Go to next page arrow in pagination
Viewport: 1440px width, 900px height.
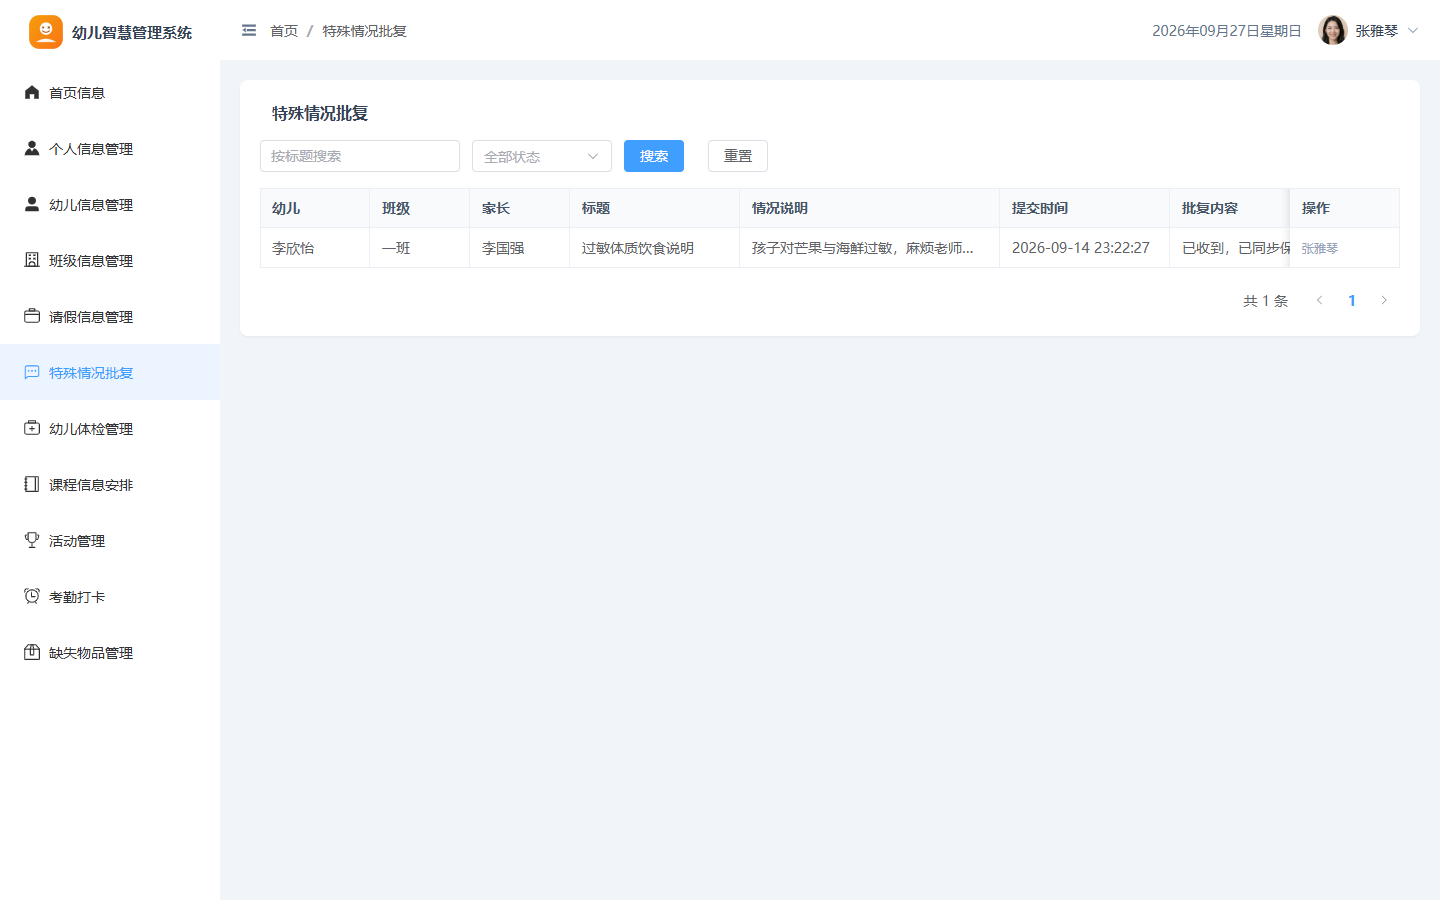click(1384, 300)
